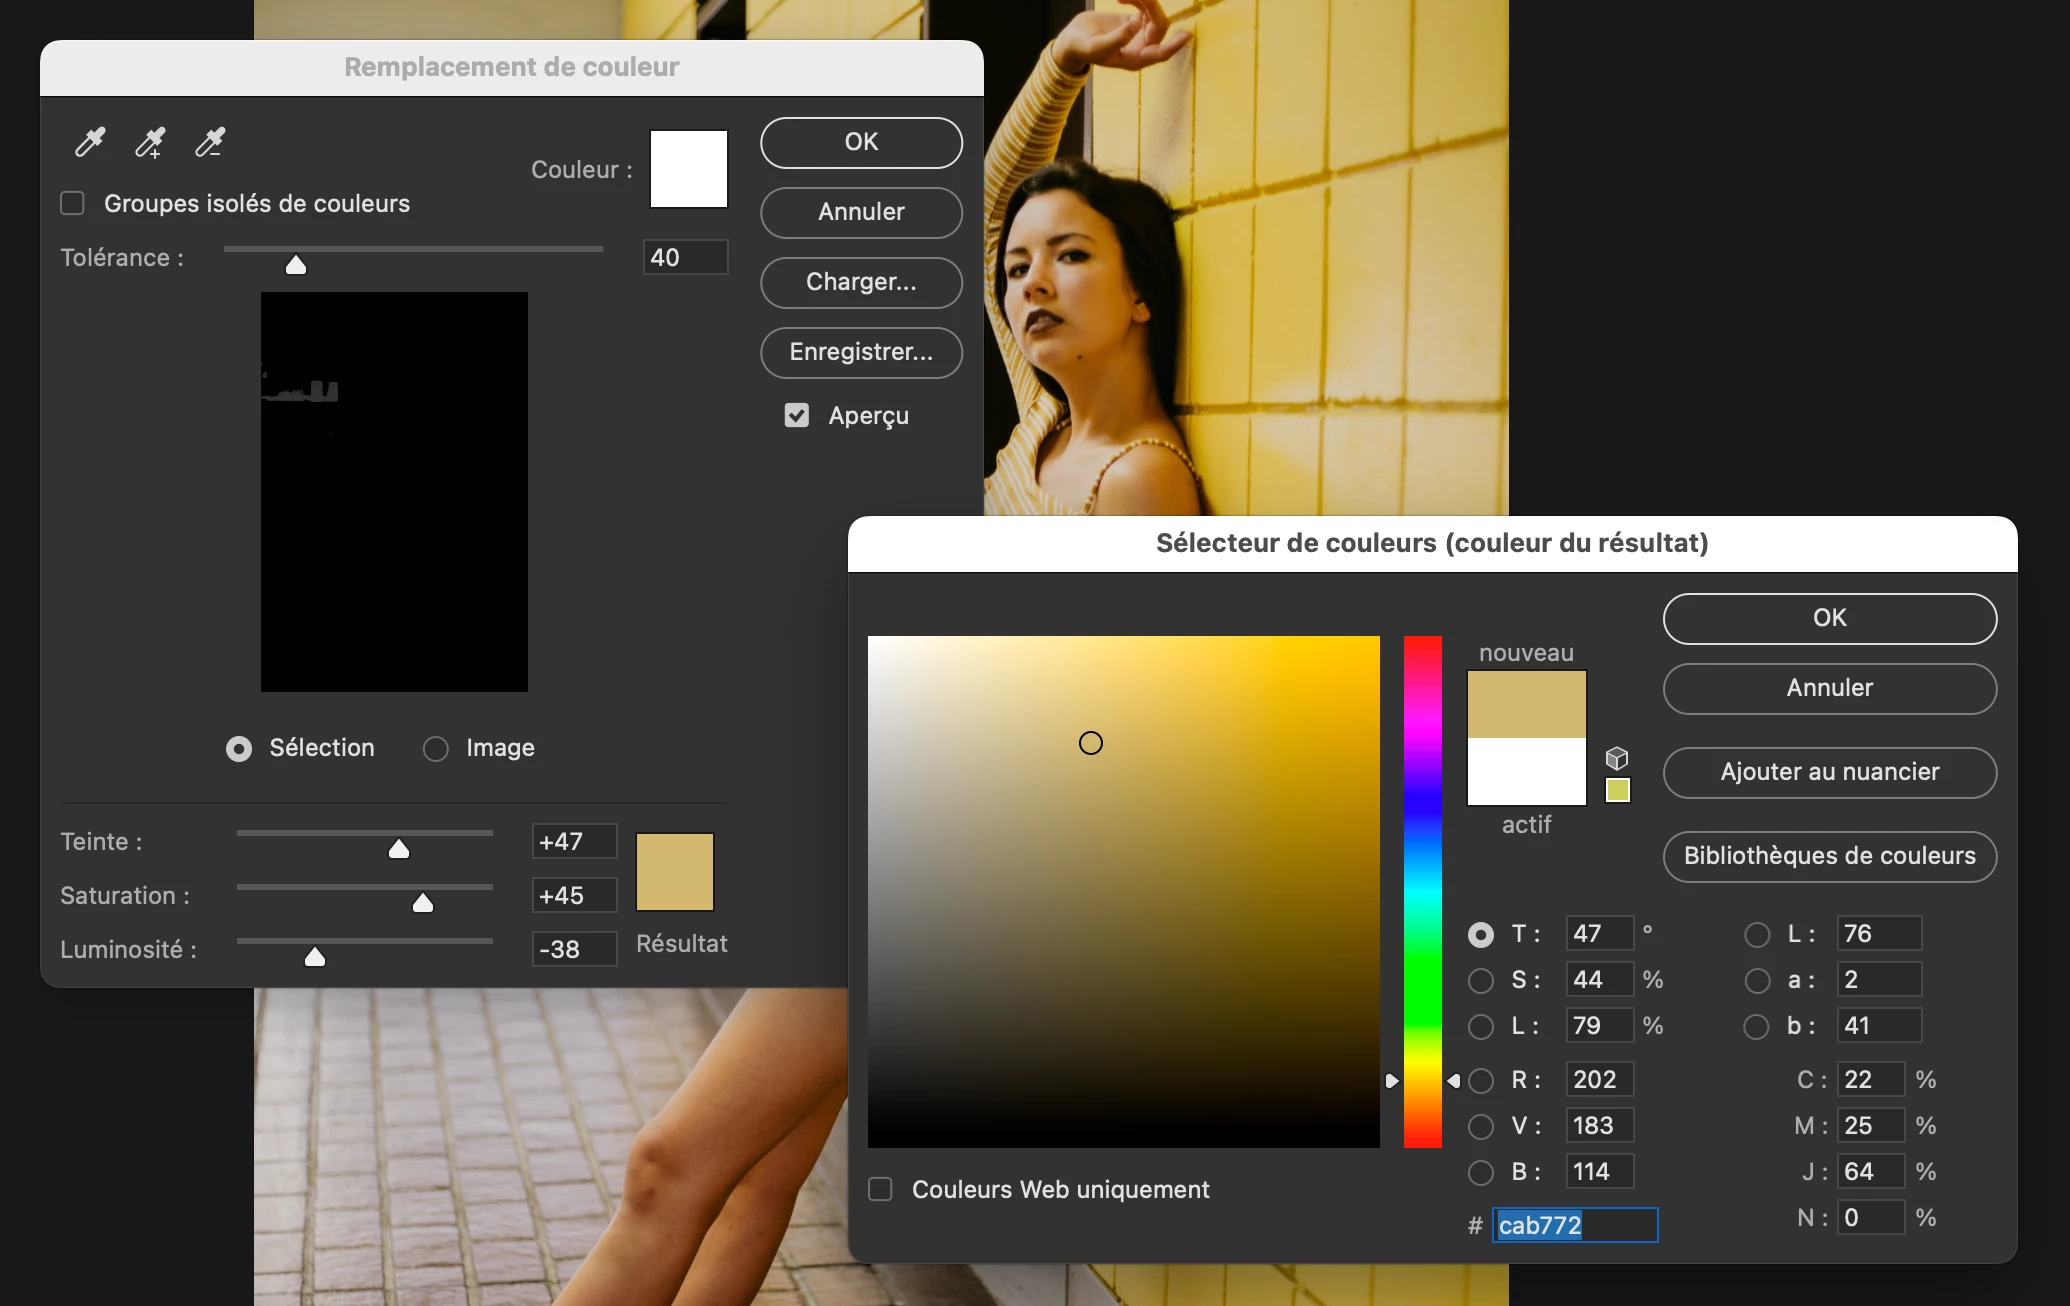The width and height of the screenshot is (2070, 1306).
Task: Select the Image radio button
Action: tap(436, 748)
